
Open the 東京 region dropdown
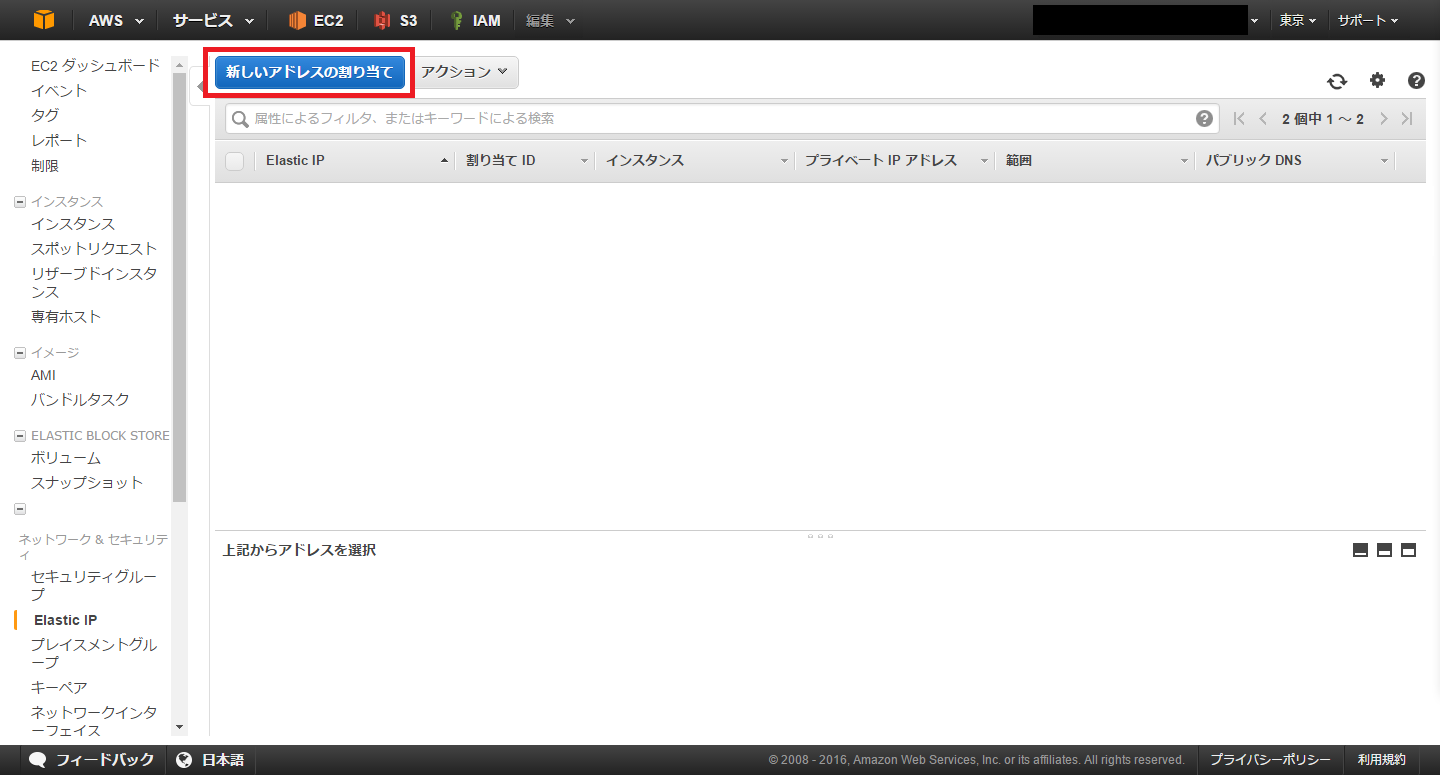click(1297, 20)
